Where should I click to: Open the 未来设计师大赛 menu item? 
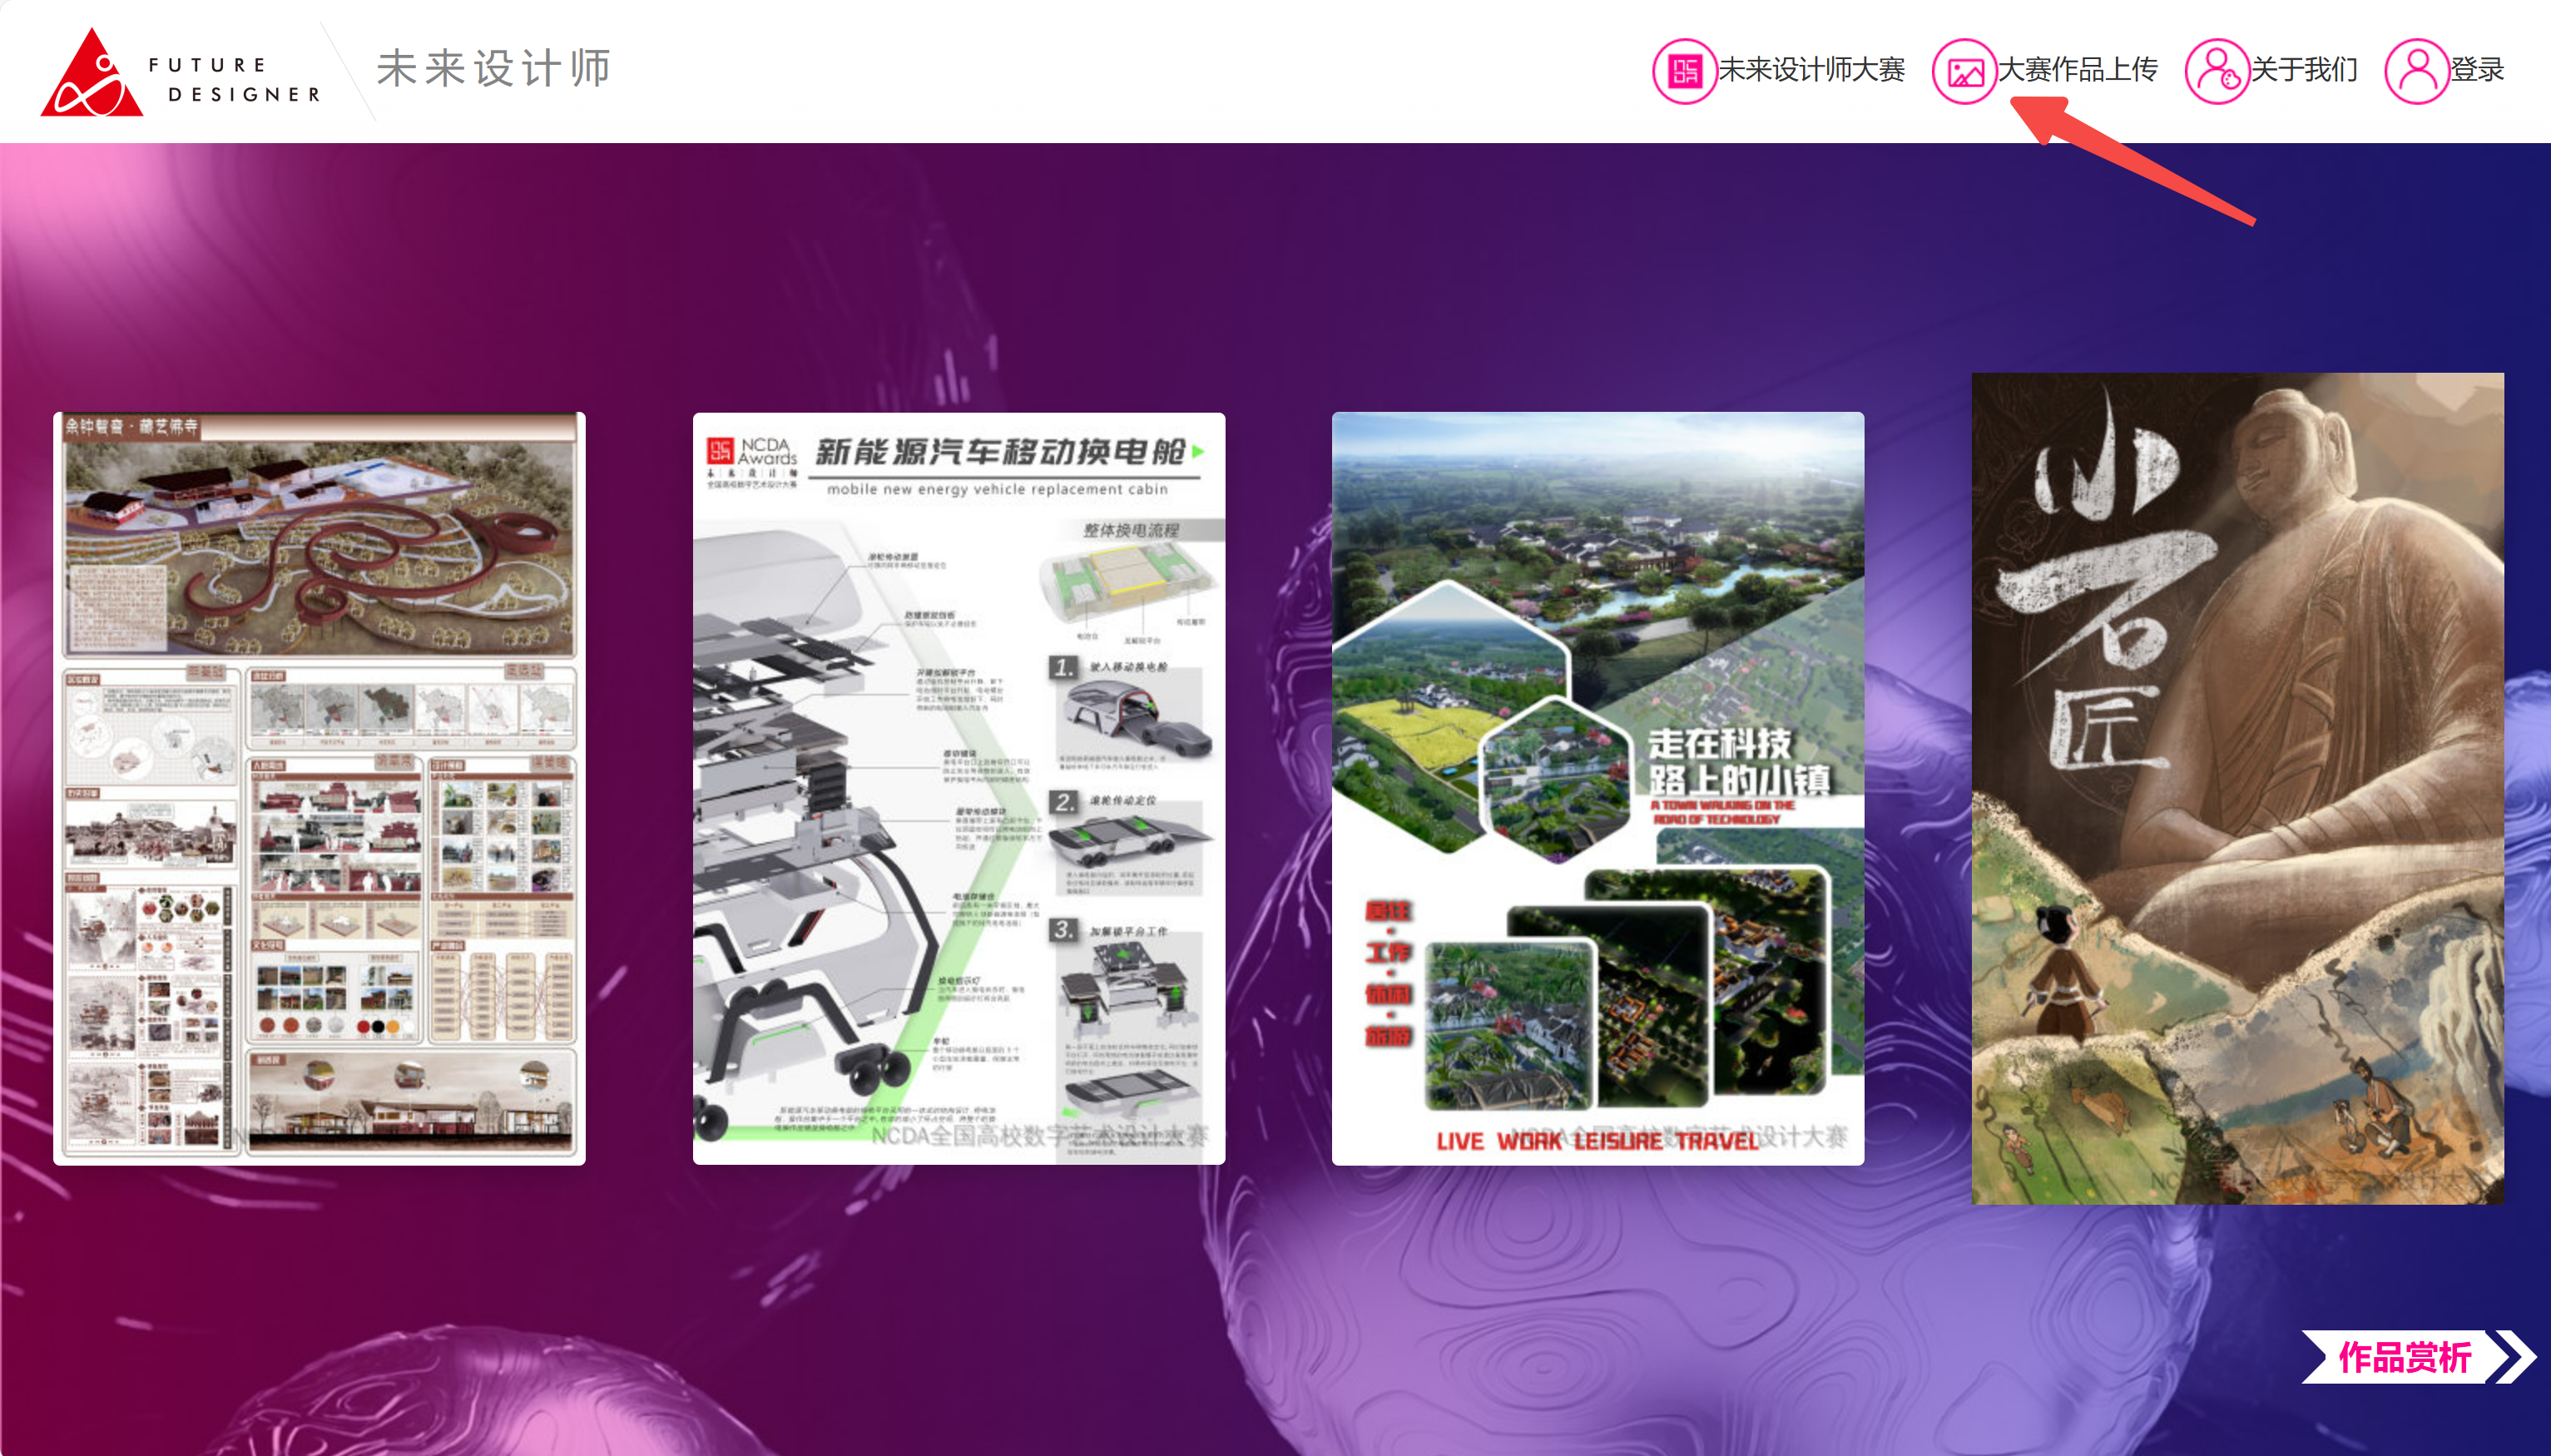[x=1811, y=70]
